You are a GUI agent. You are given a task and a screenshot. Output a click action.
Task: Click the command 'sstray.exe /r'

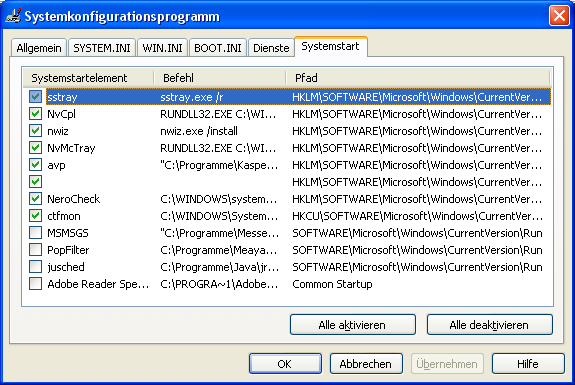[x=192, y=97]
